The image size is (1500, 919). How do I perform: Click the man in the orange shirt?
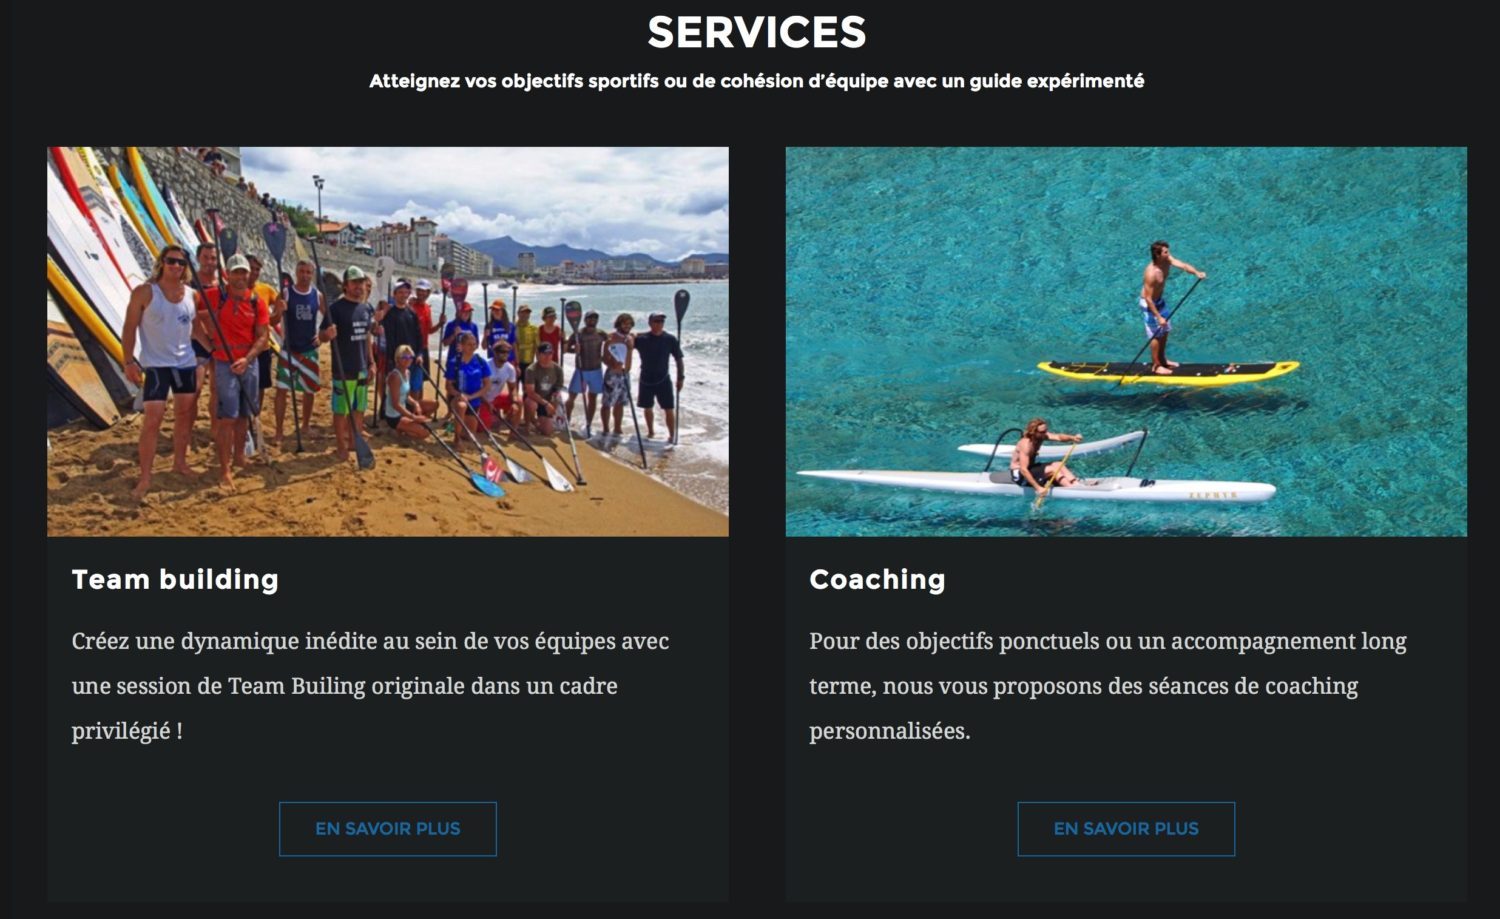[237, 365]
